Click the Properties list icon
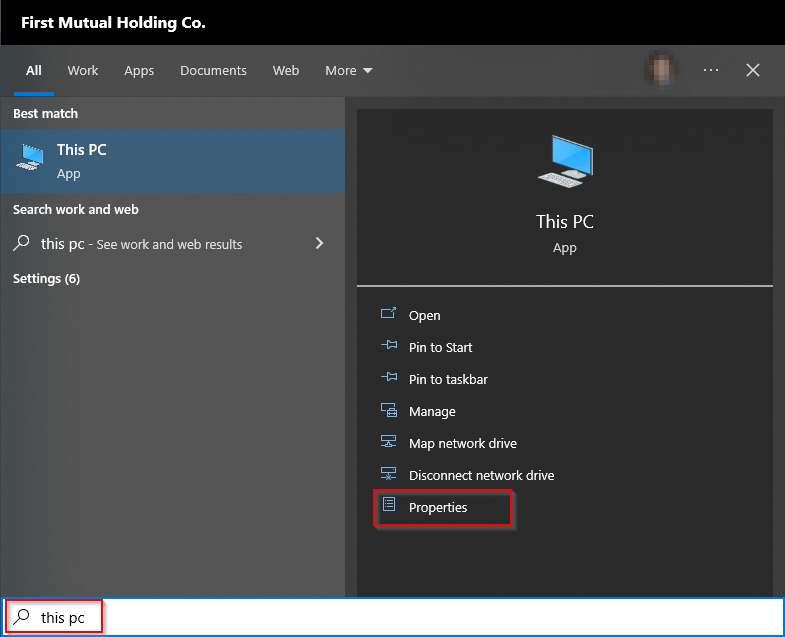 389,504
